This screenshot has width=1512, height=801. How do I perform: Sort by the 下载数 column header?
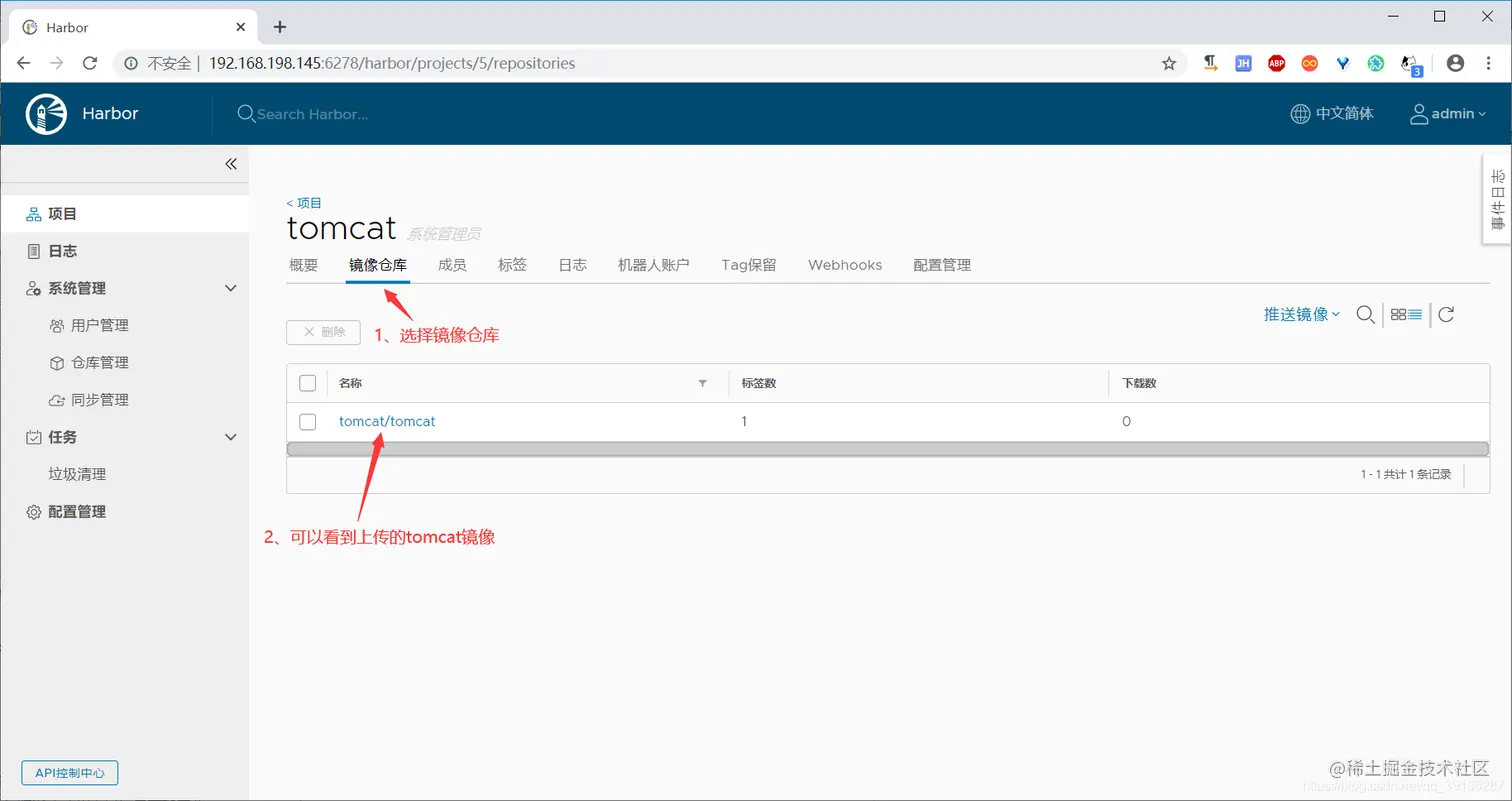click(x=1139, y=383)
